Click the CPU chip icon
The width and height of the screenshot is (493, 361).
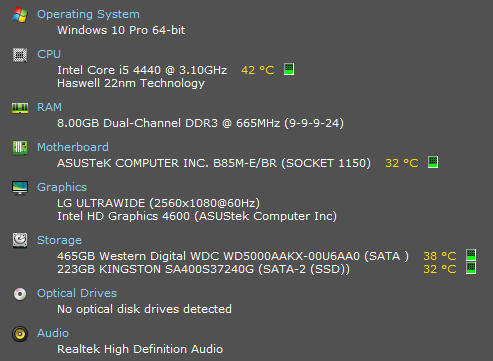pos(20,55)
